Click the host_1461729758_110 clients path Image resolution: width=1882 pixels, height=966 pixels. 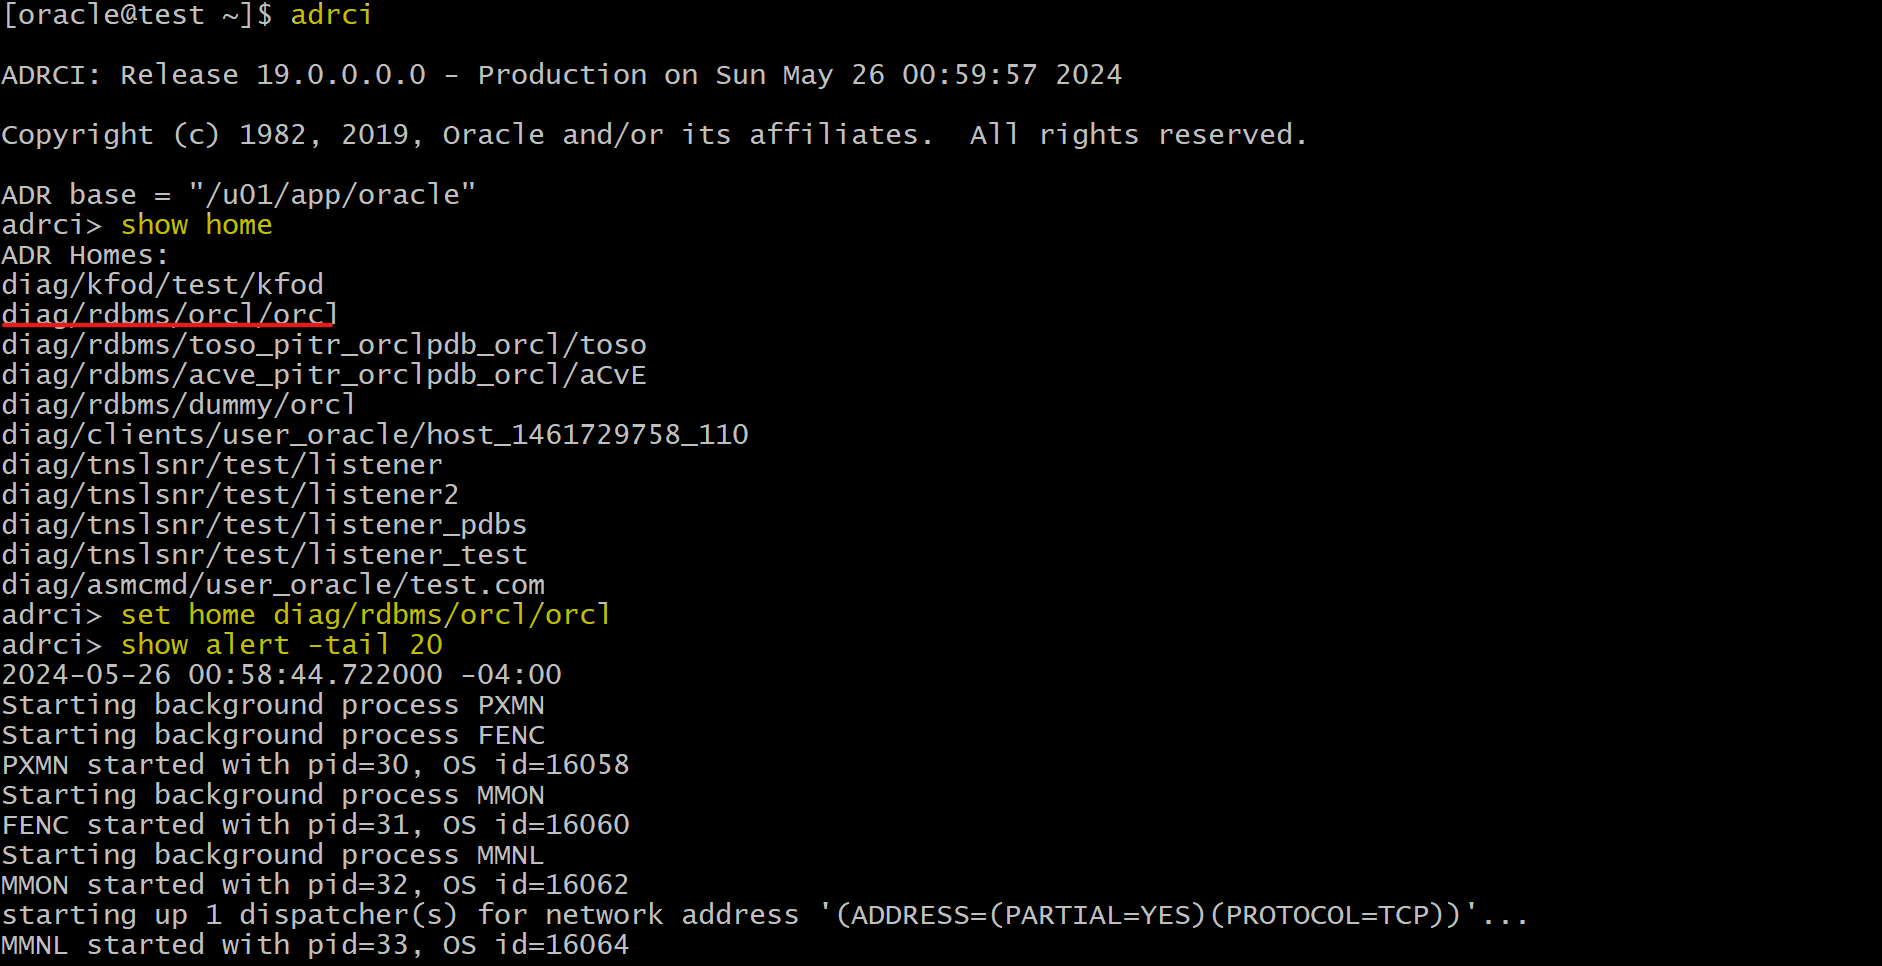click(375, 435)
